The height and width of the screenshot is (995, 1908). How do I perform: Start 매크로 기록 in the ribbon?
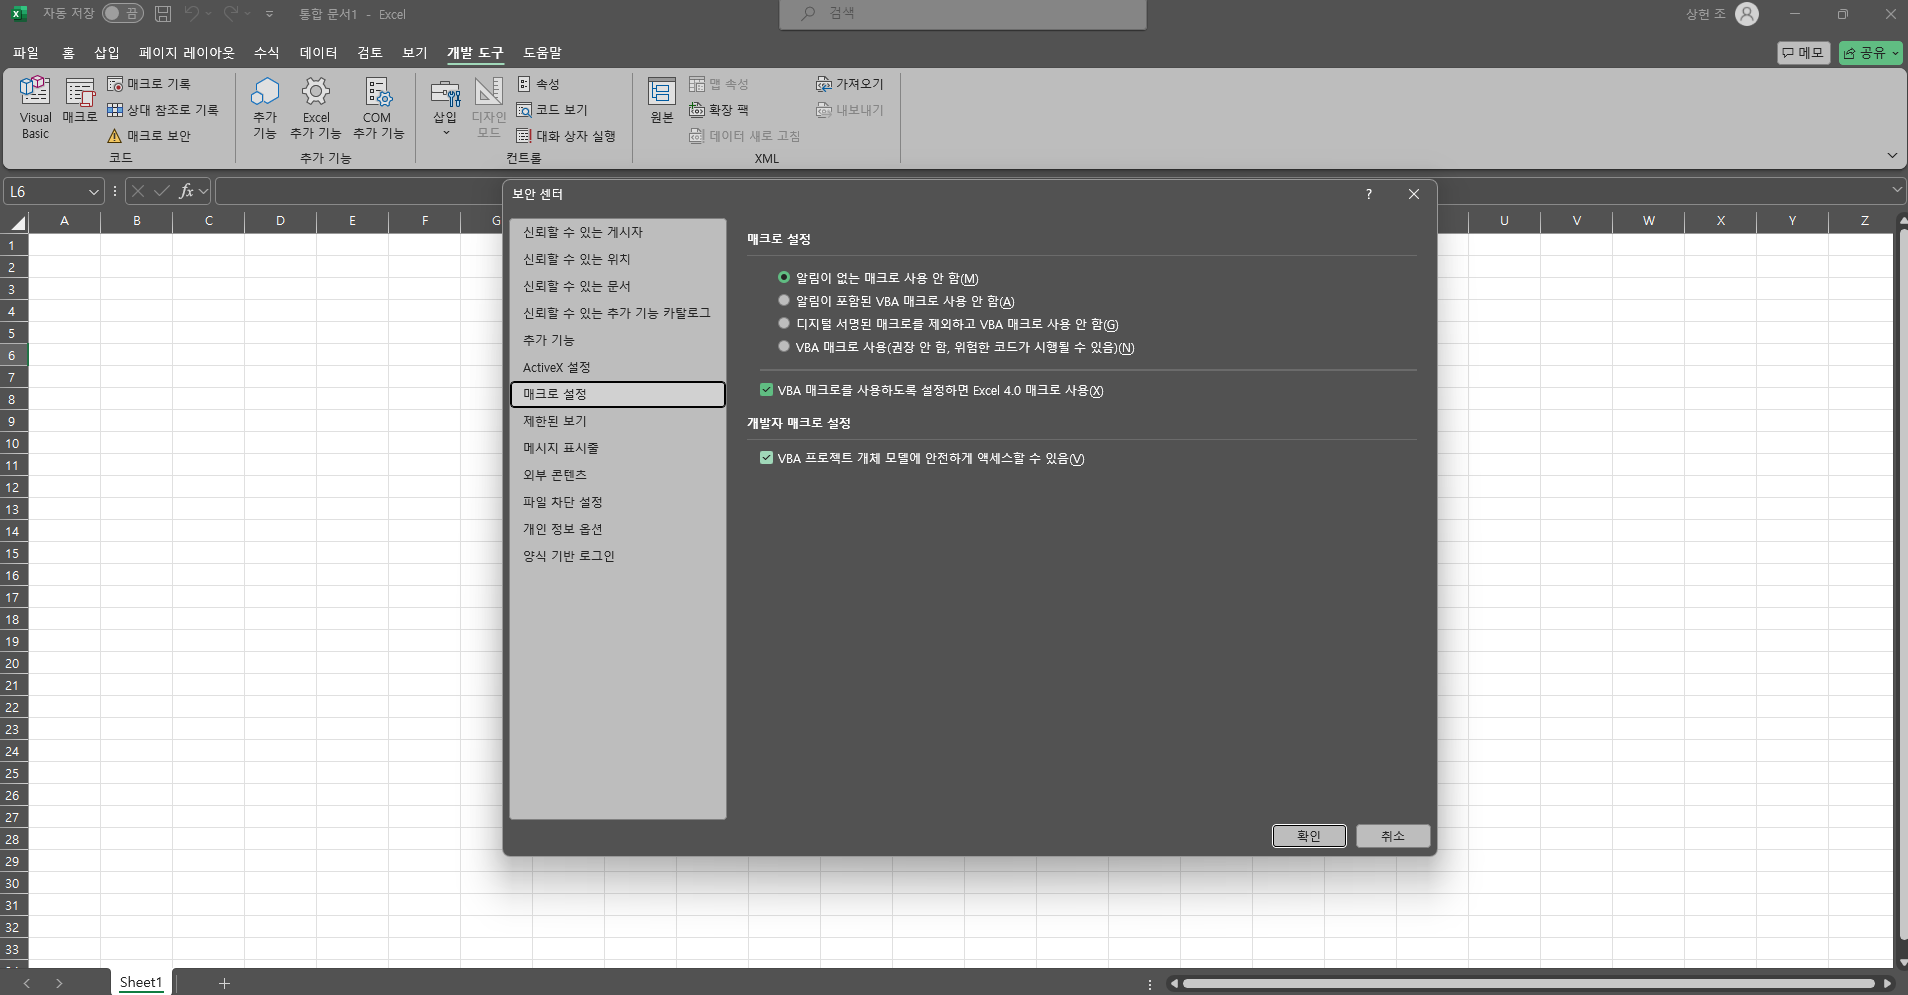coord(149,84)
